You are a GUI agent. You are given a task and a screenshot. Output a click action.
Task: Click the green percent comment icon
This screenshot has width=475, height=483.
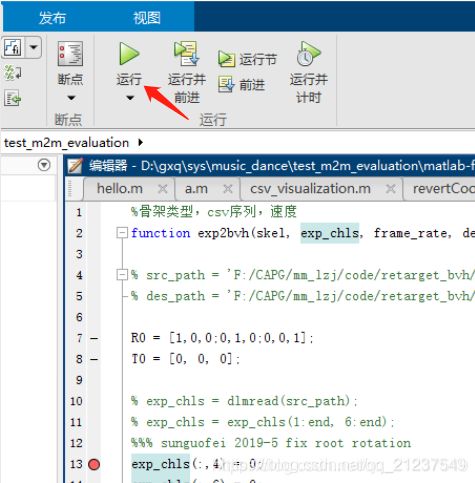pos(13,73)
